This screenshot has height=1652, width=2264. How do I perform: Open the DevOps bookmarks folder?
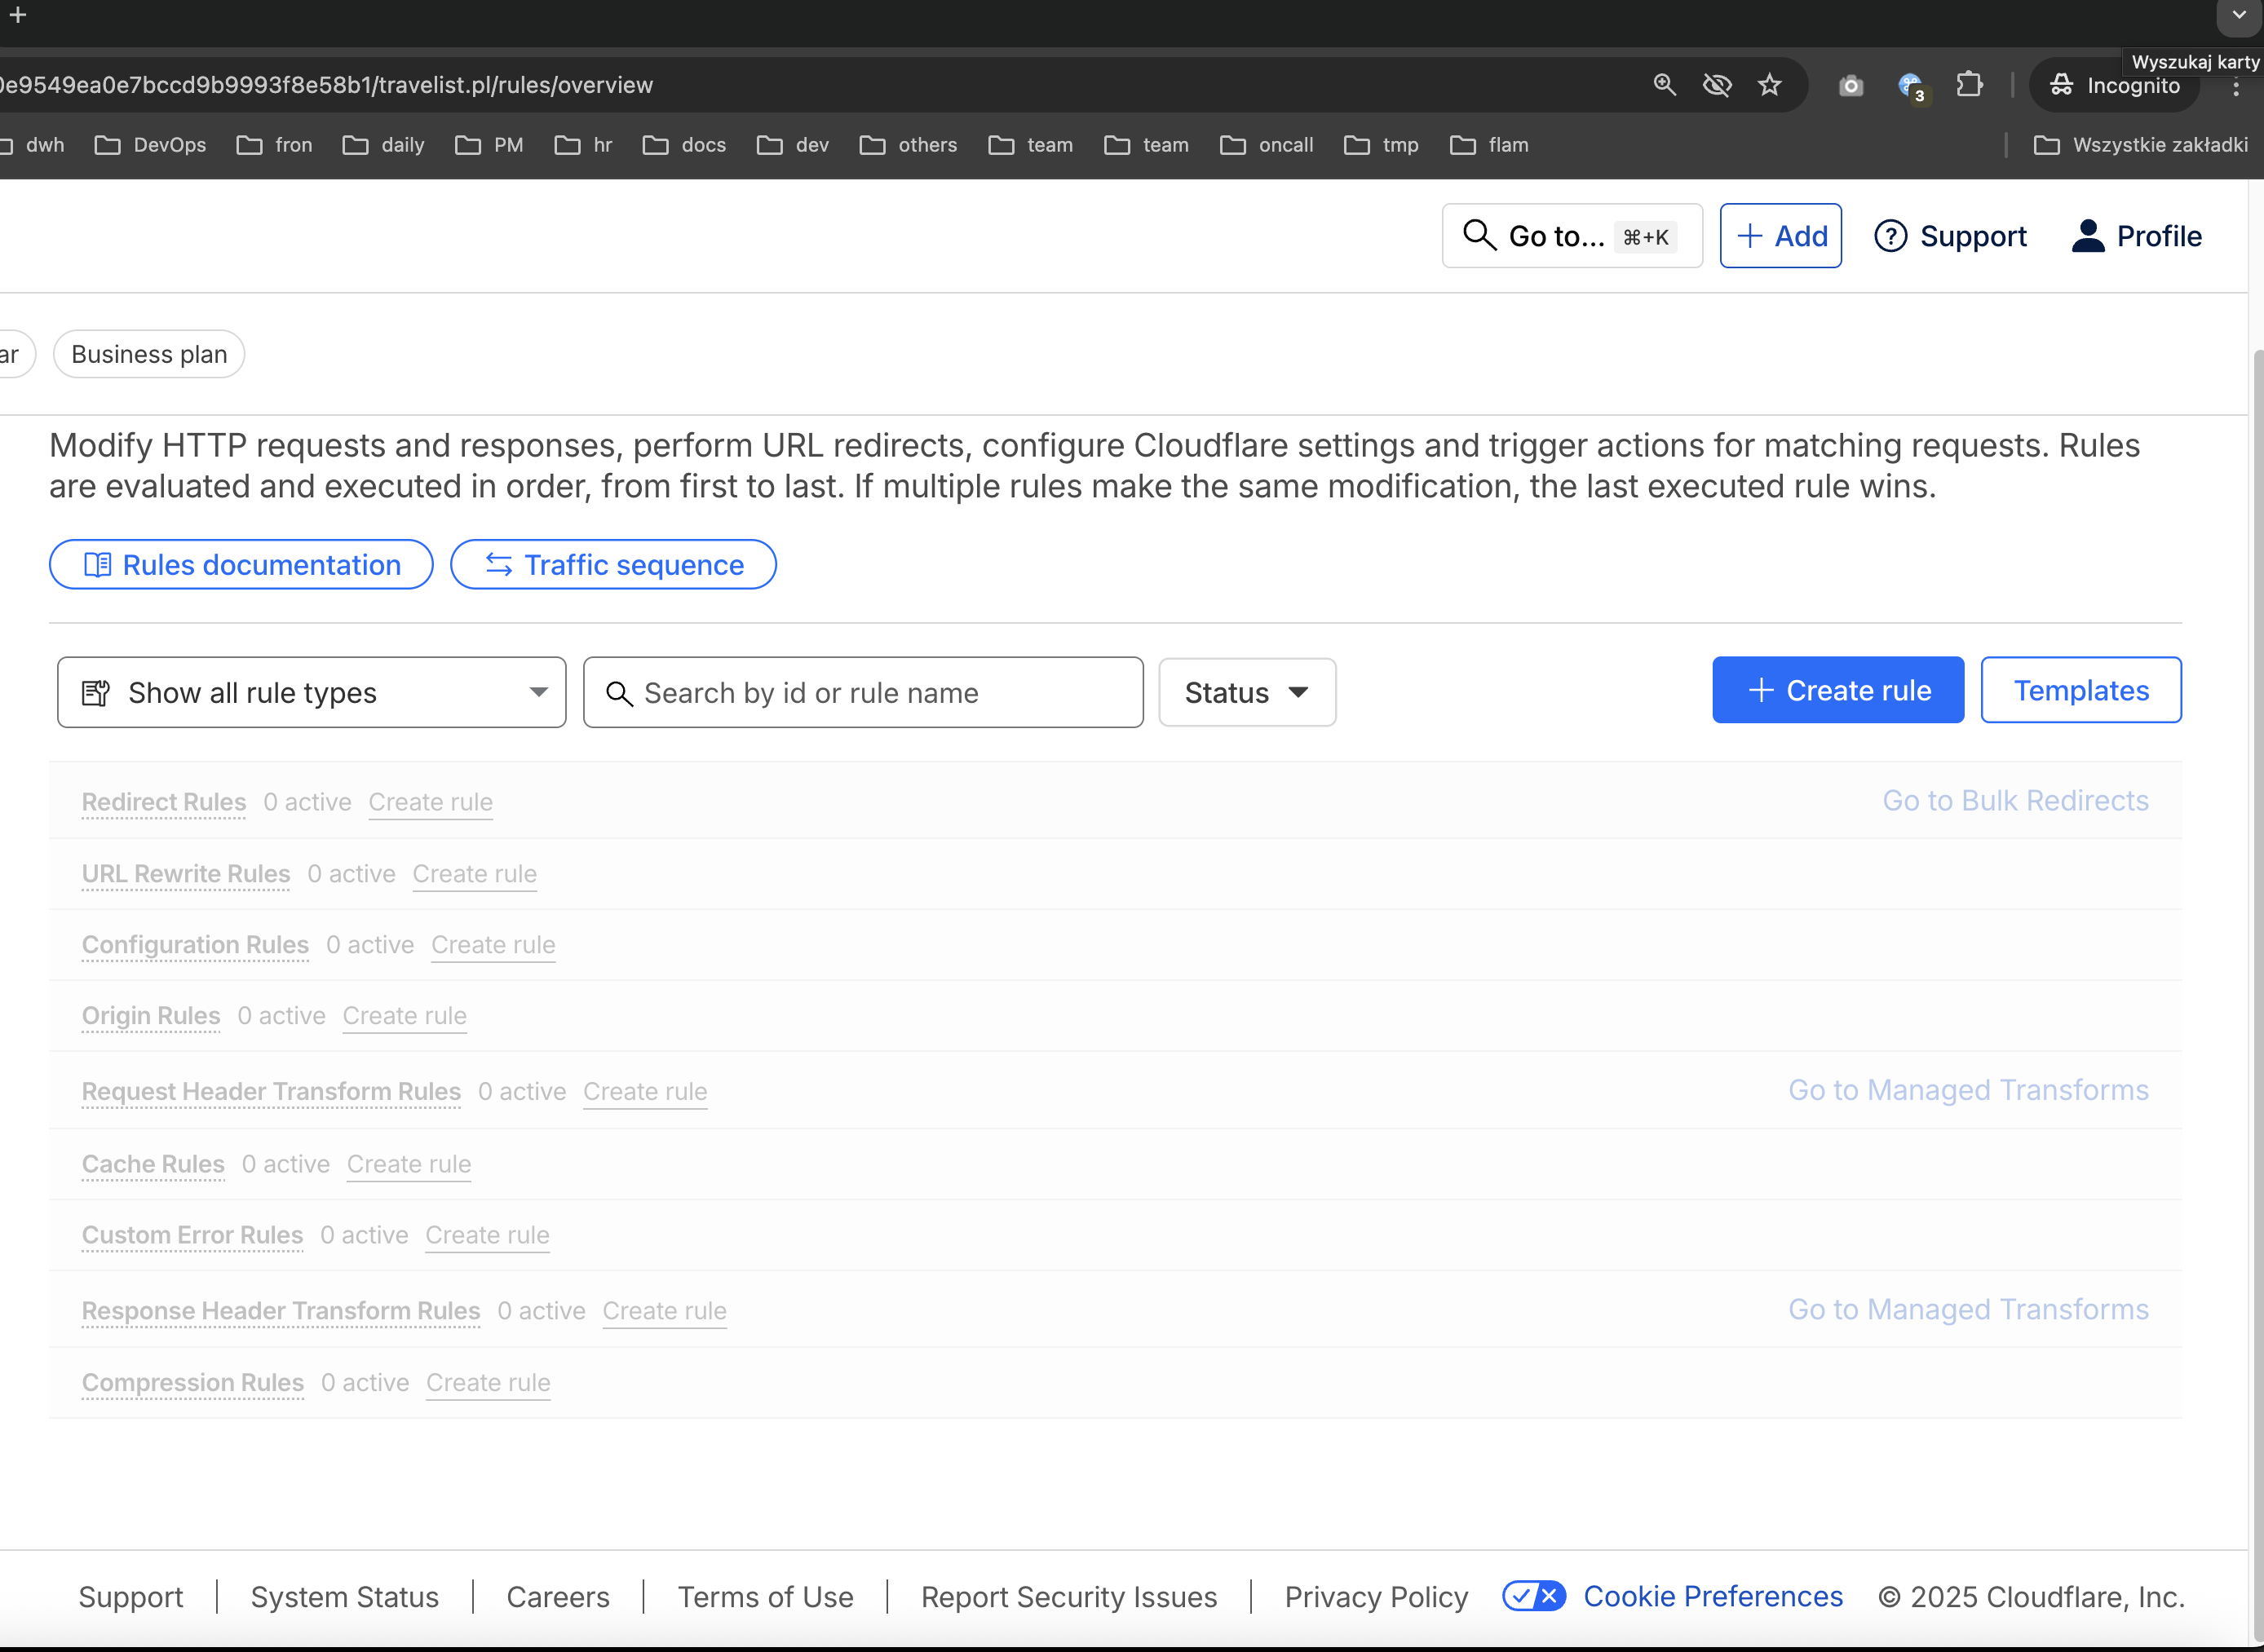coord(151,145)
